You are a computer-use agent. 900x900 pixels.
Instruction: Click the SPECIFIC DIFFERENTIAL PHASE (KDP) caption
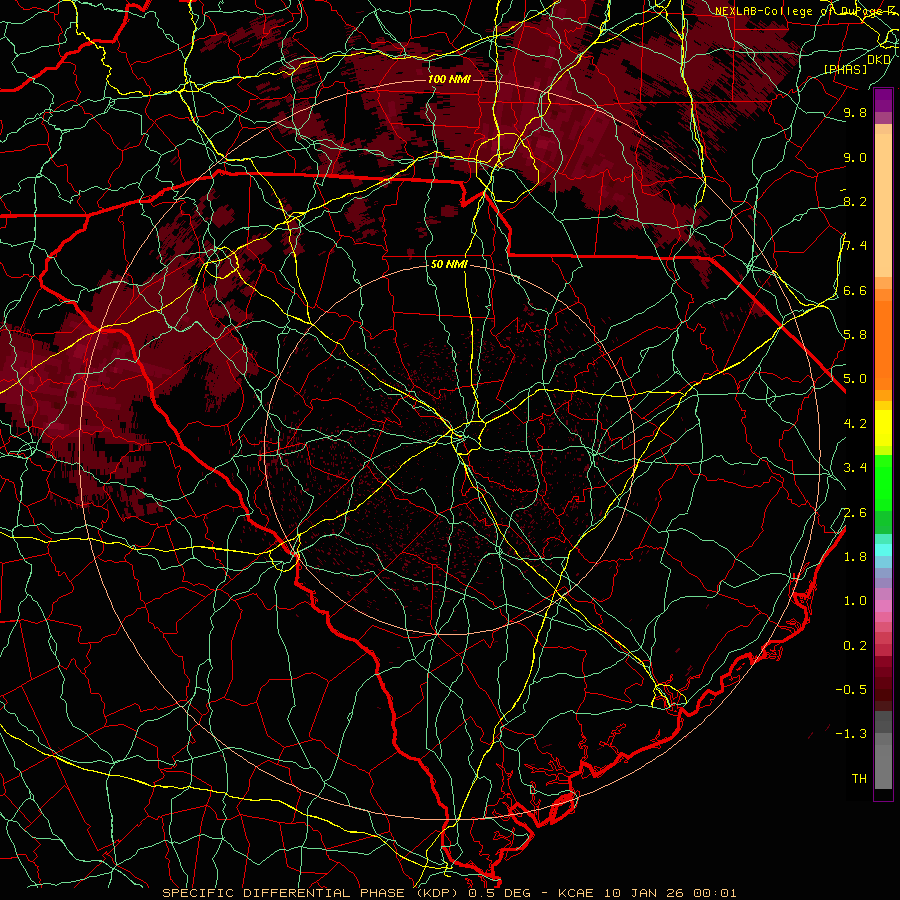point(313,893)
